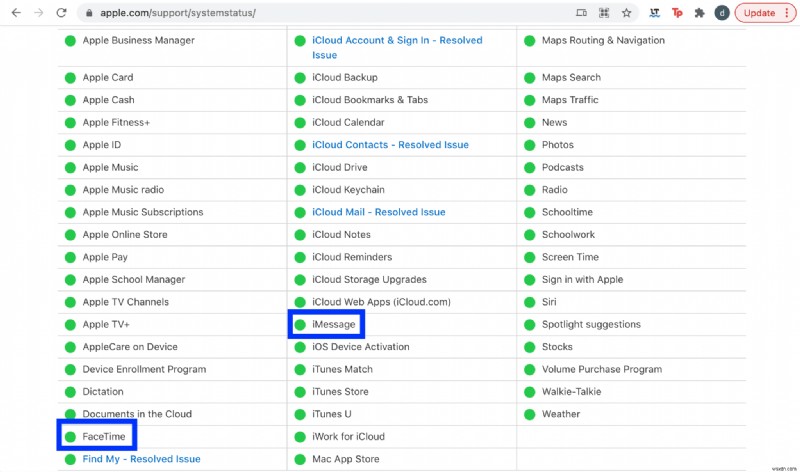800x472 pixels.
Task: Click the green status dot beside Siri
Action: [529, 302]
